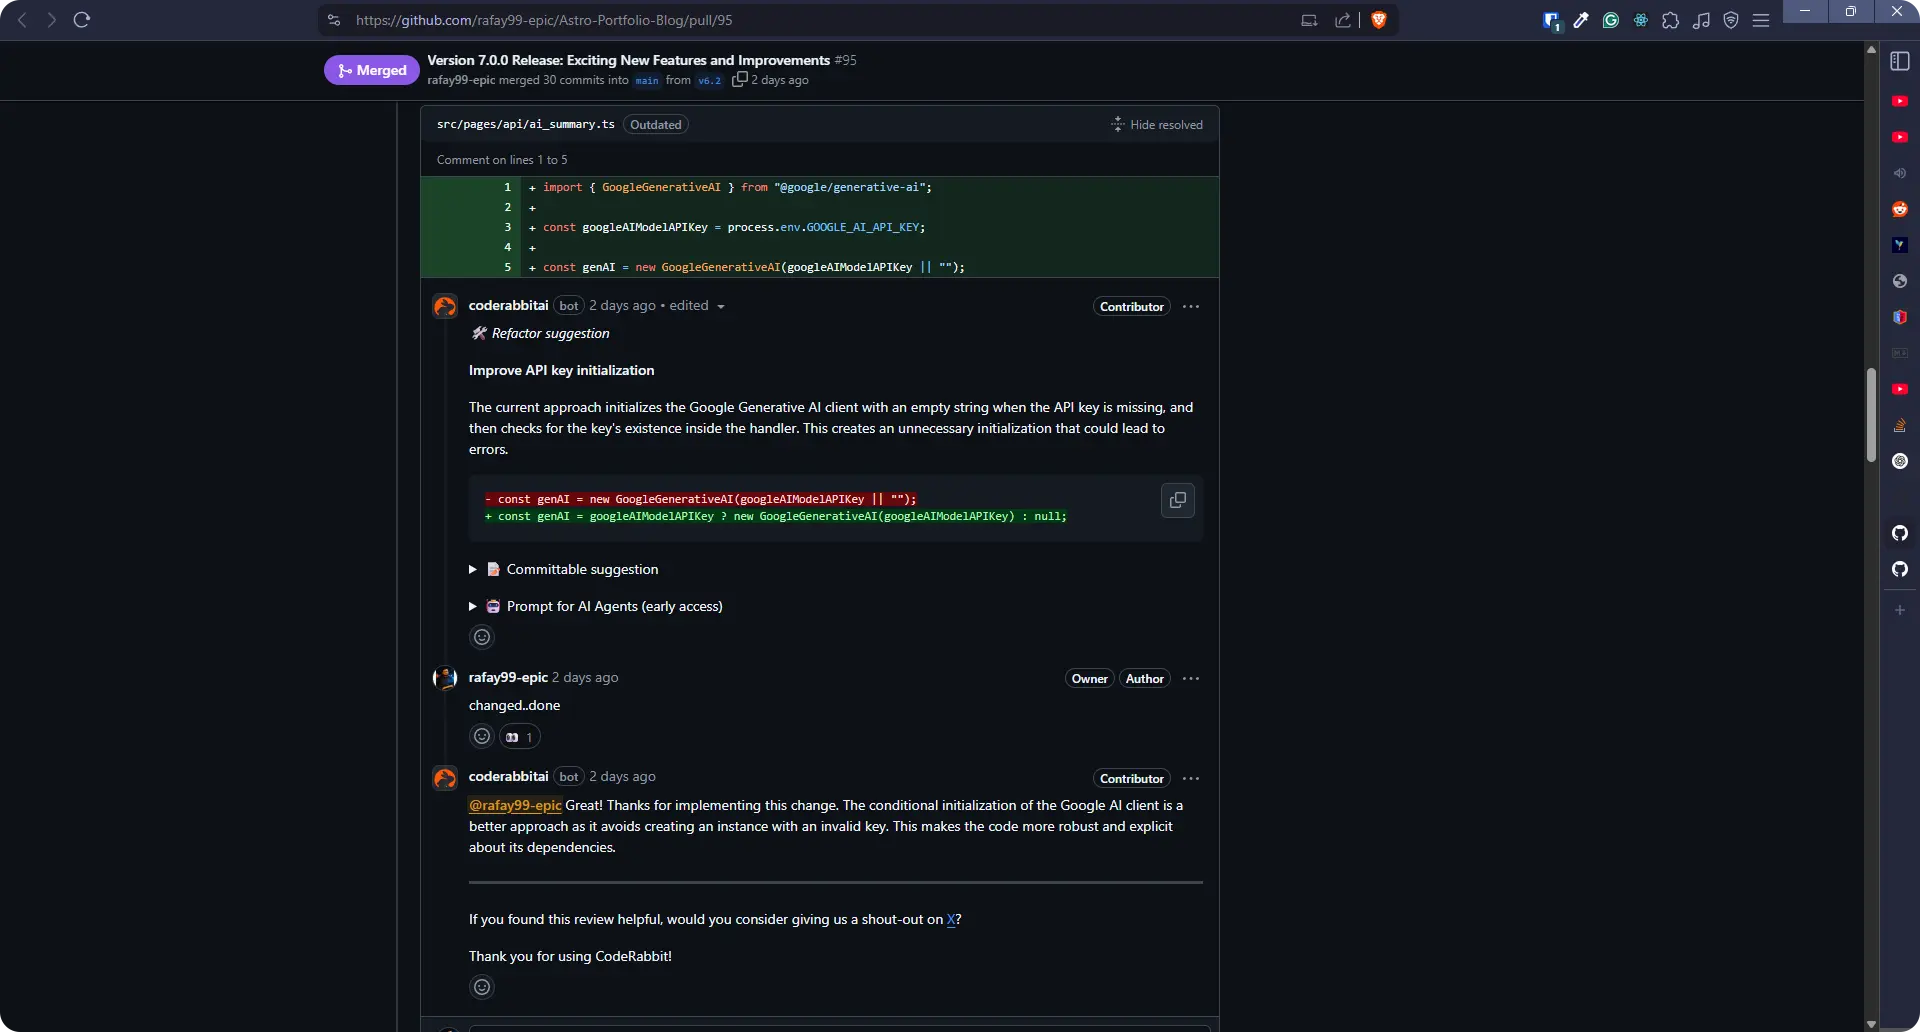Click the Outdated label
The image size is (1920, 1032).
[x=656, y=124]
